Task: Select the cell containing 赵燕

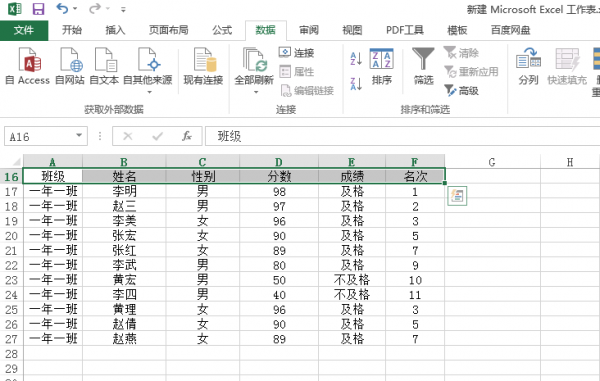Action: click(124, 339)
